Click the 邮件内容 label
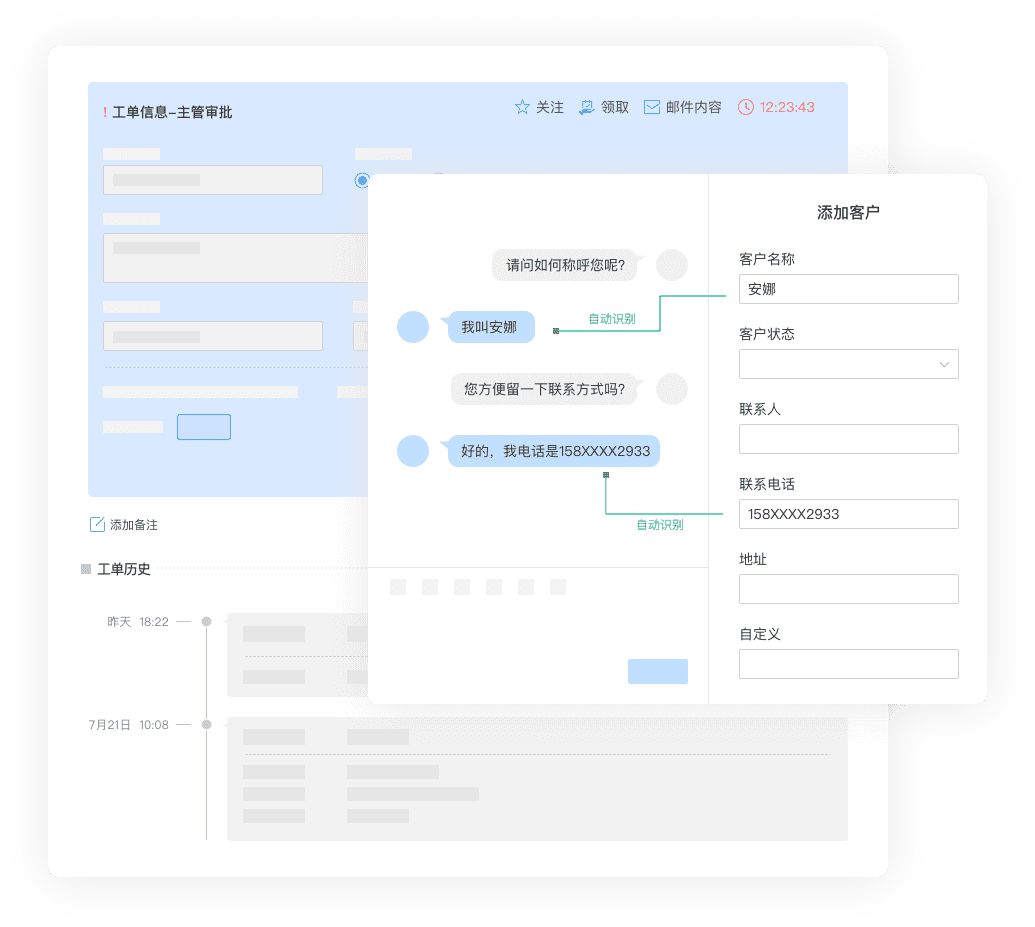This screenshot has width=1035, height=927. (693, 107)
